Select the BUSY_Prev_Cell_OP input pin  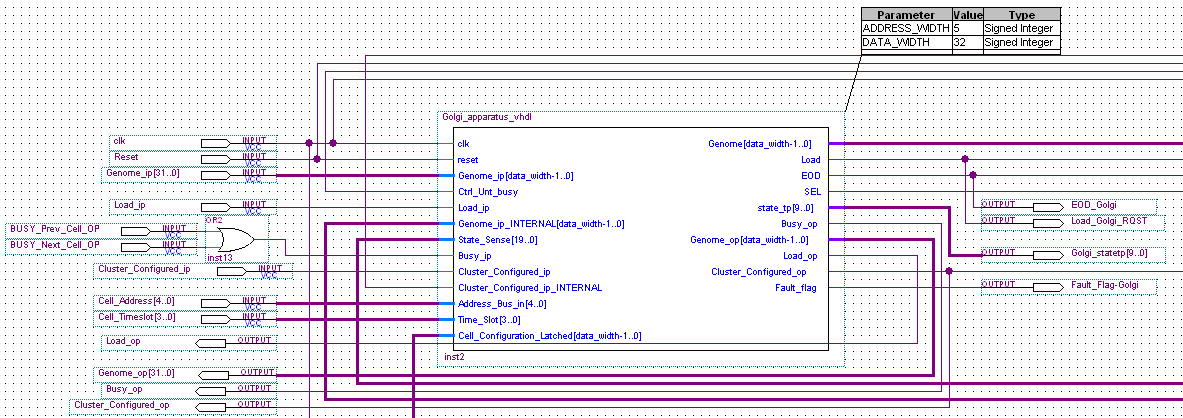[141, 231]
